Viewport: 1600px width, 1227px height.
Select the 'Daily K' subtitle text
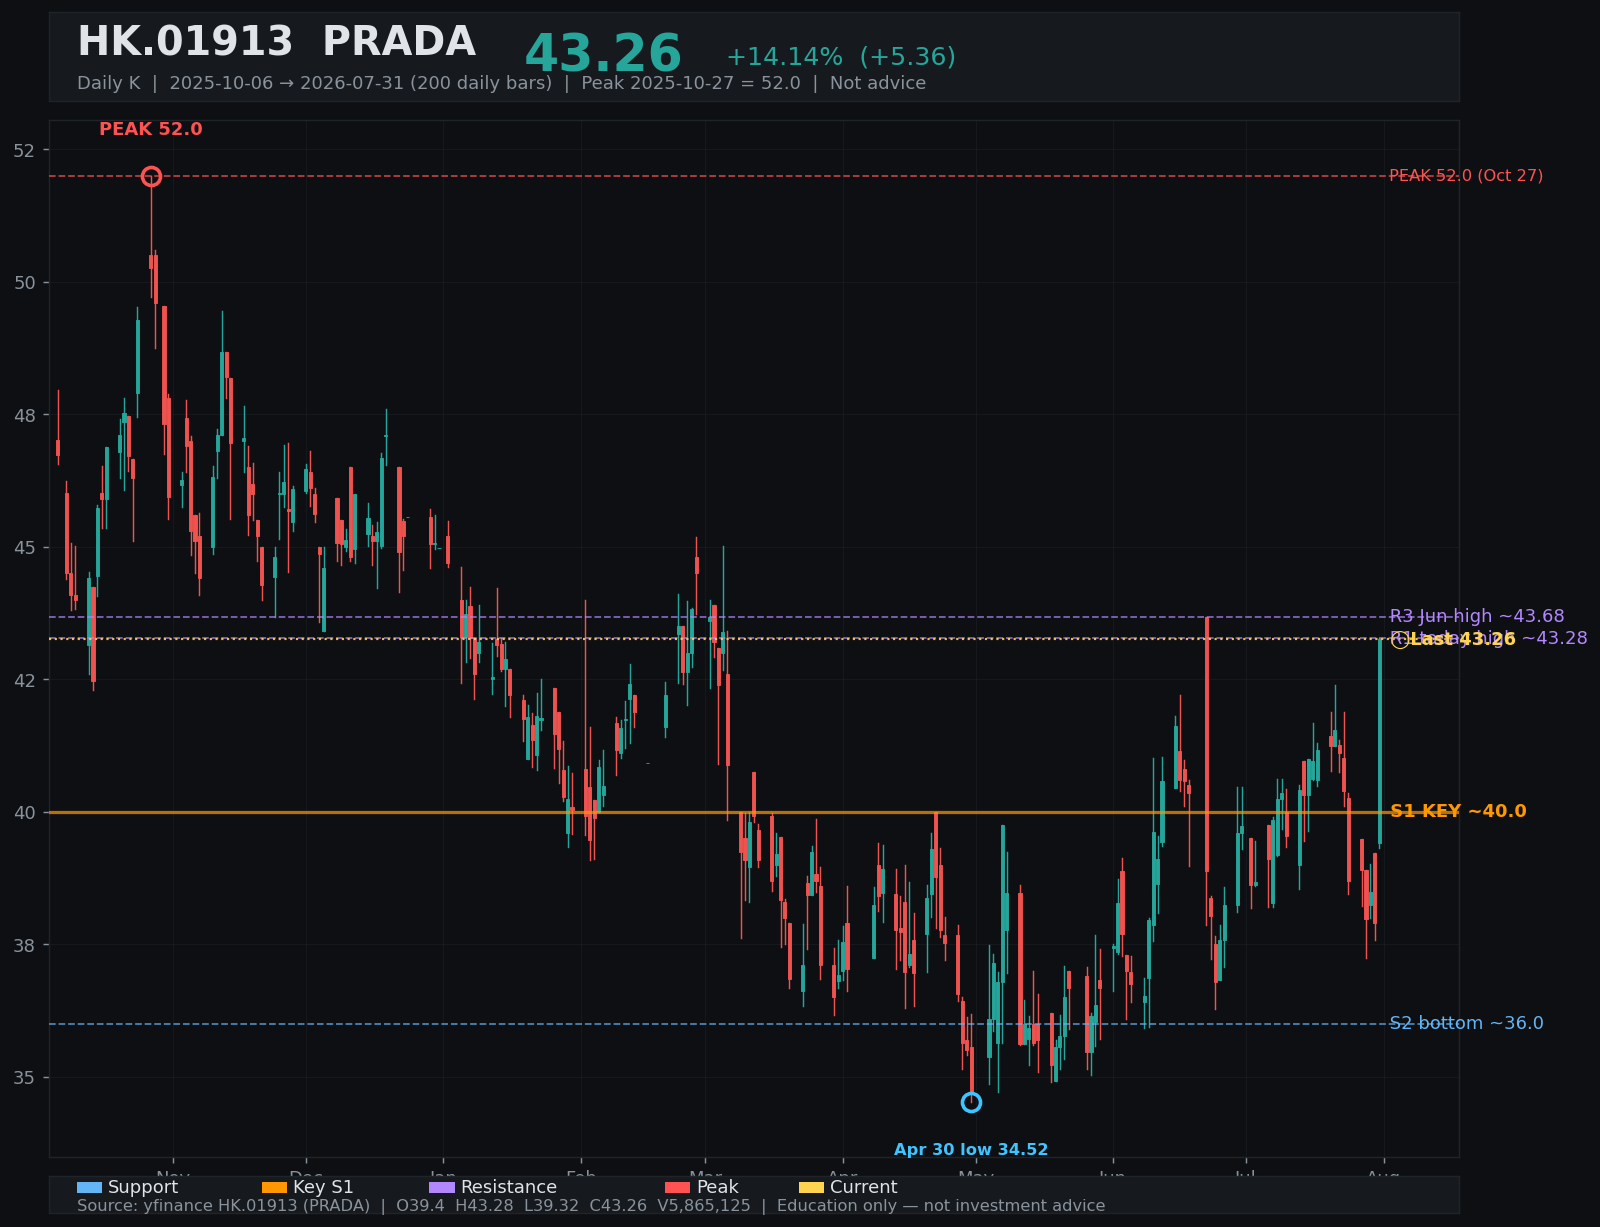tap(109, 83)
